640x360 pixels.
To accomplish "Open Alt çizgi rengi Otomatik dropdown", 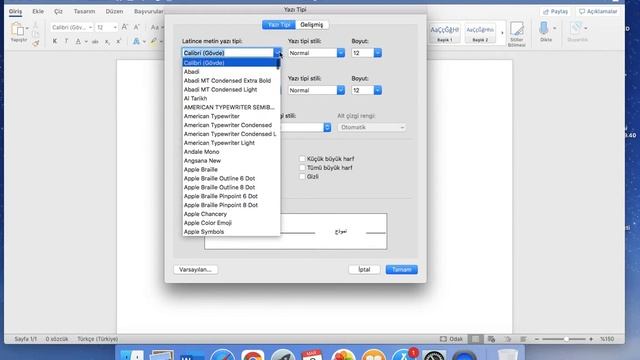I will tap(371, 127).
